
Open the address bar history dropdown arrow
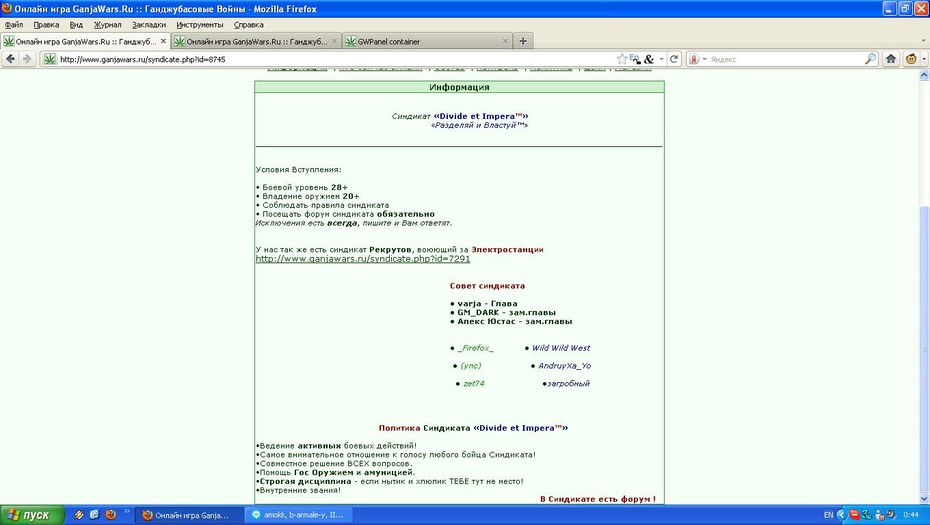click(x=661, y=59)
